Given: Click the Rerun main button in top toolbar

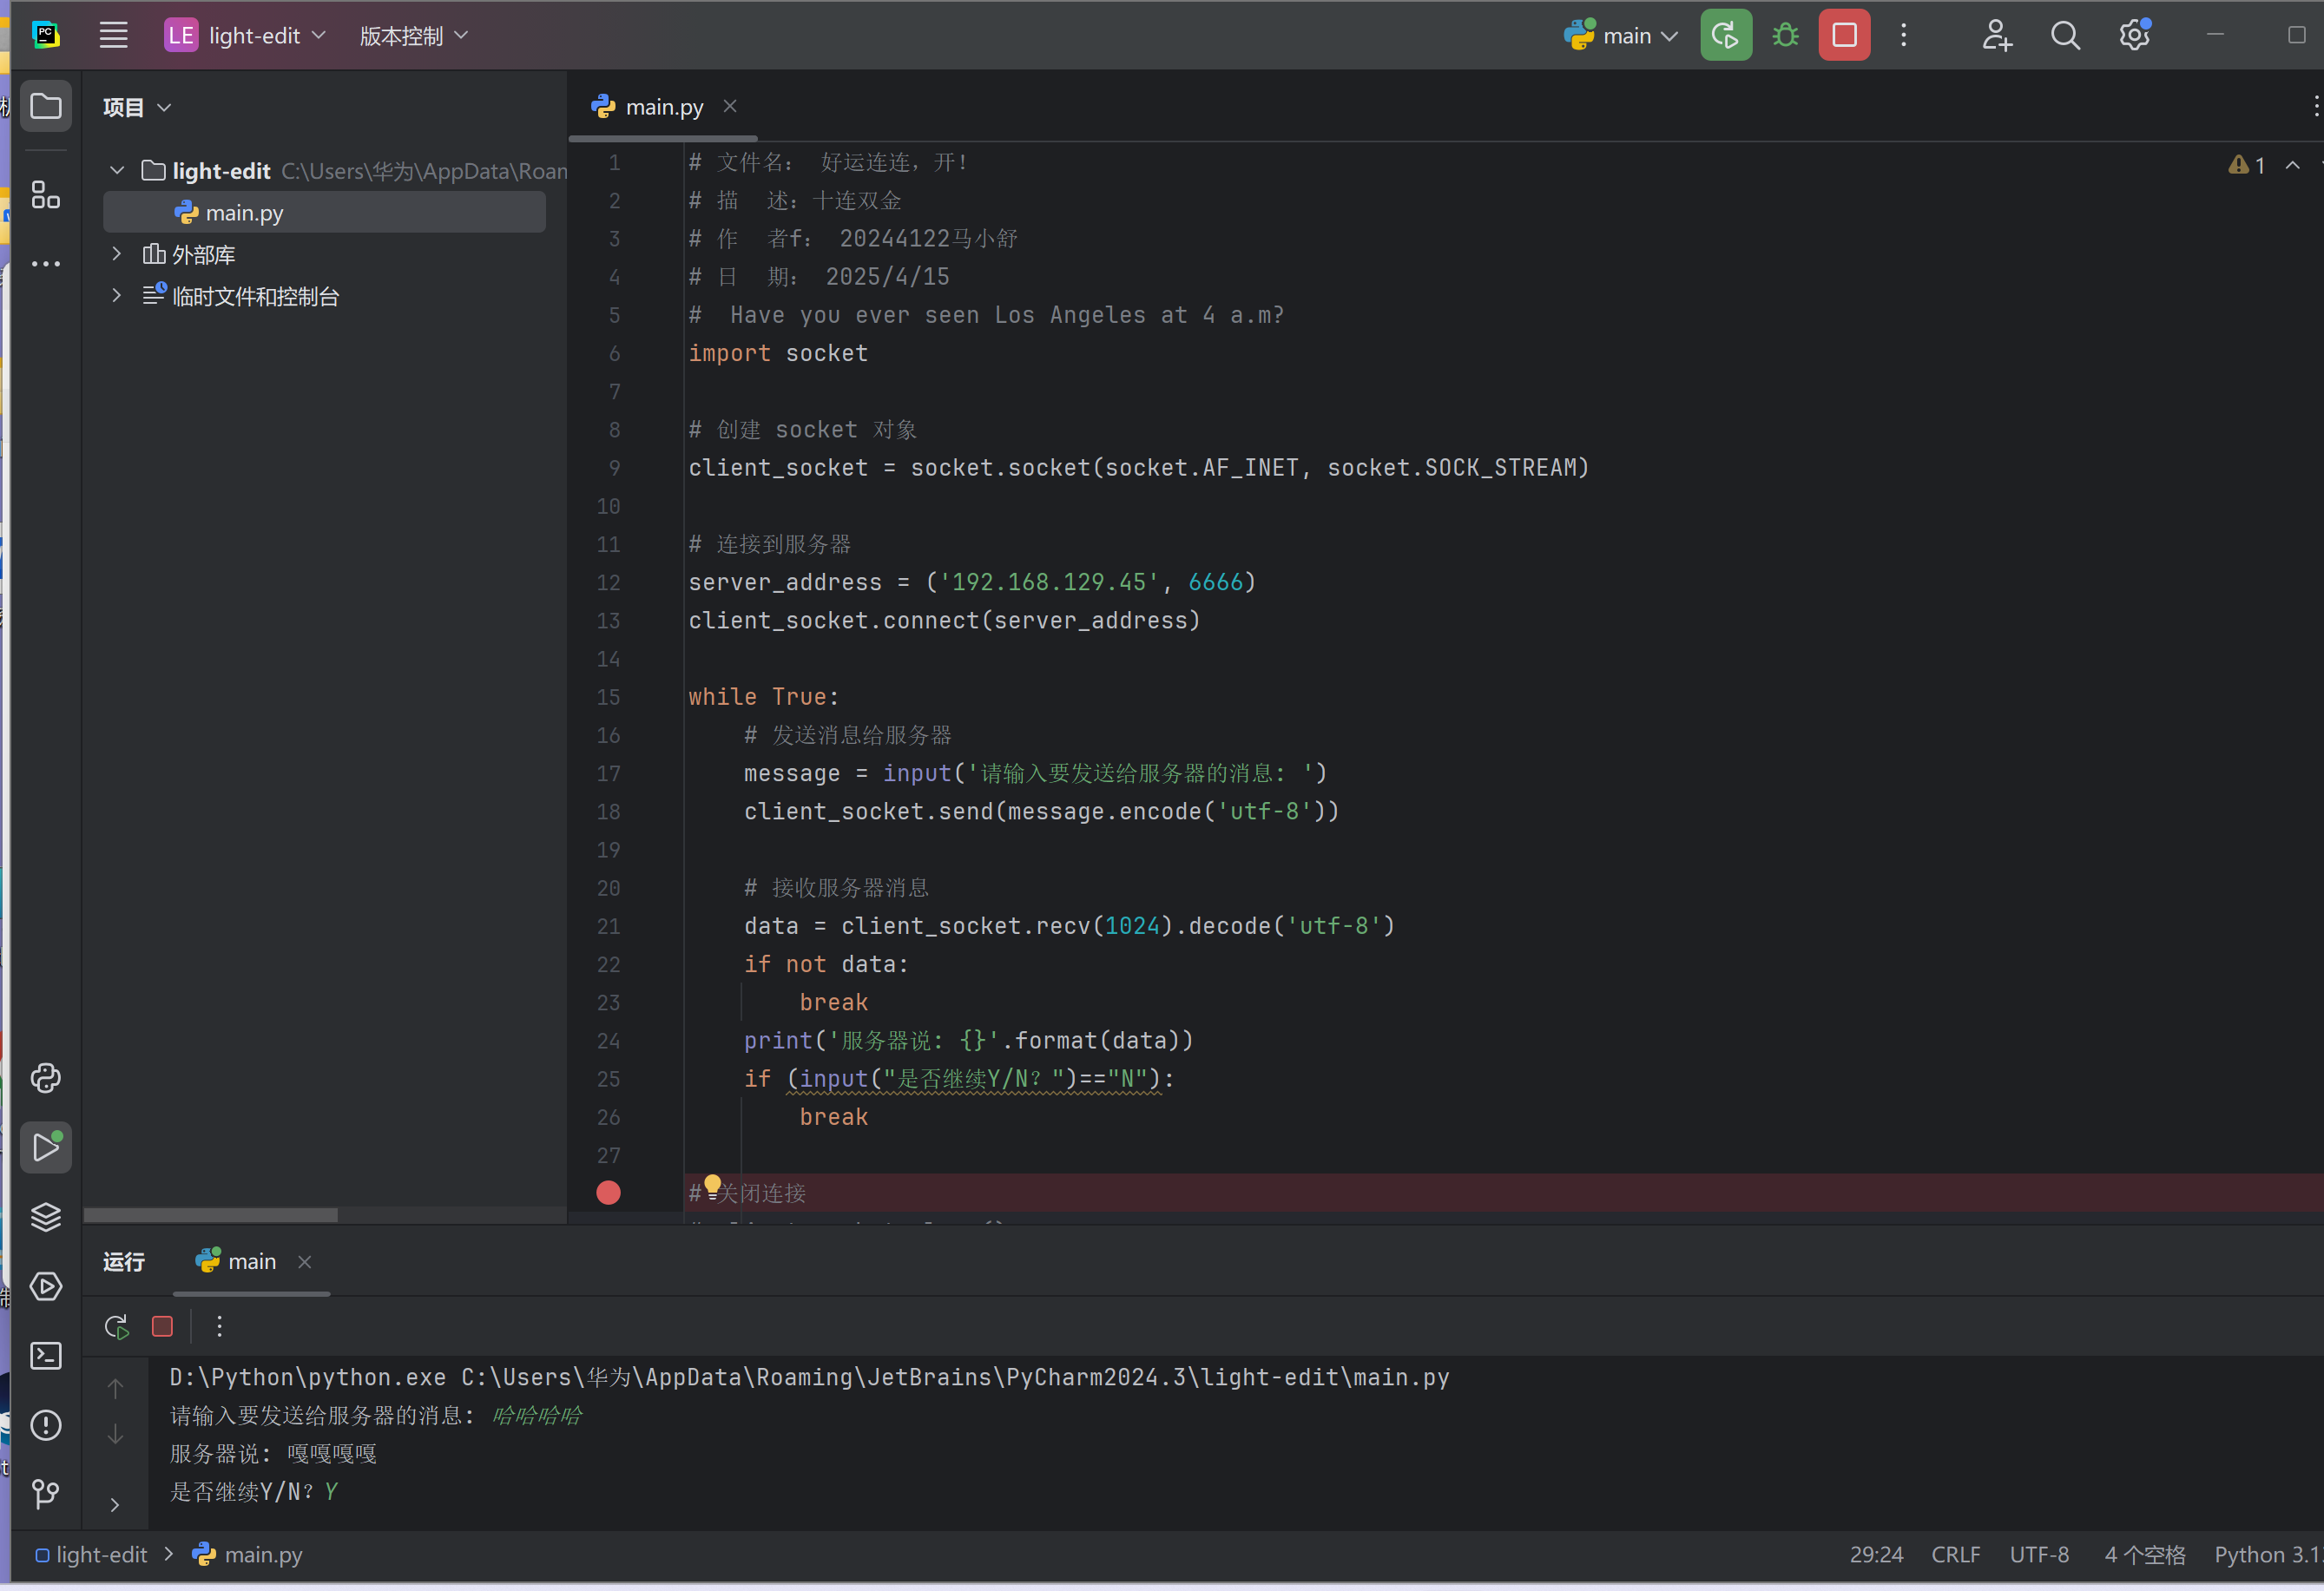Looking at the screenshot, I should click(x=1725, y=36).
